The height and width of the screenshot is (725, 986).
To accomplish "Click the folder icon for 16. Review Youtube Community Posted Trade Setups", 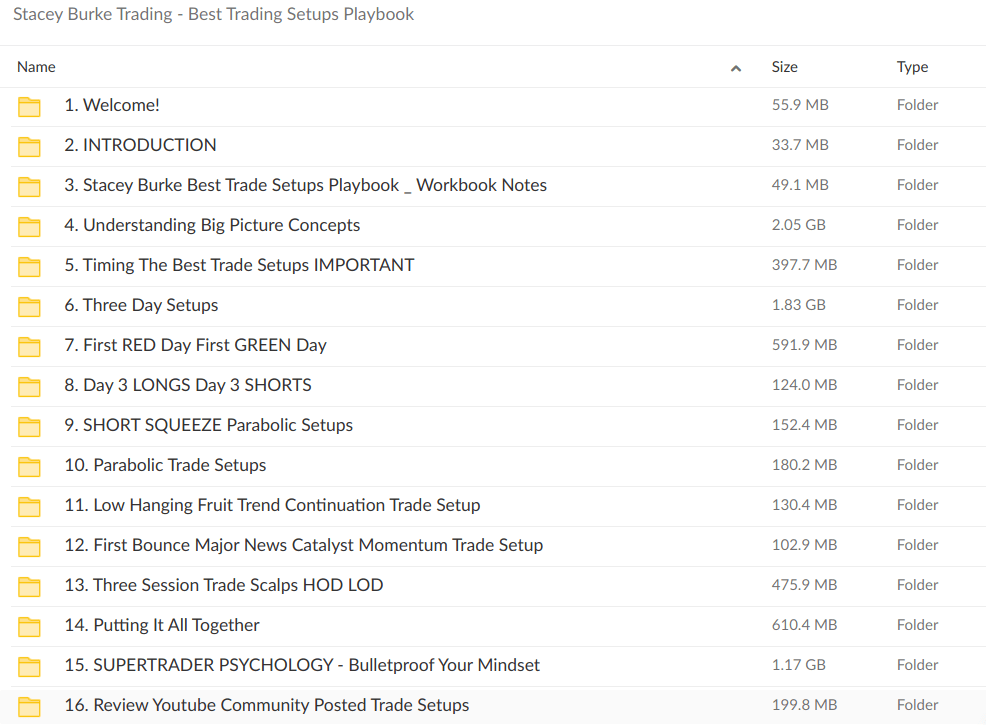I will pos(29,705).
